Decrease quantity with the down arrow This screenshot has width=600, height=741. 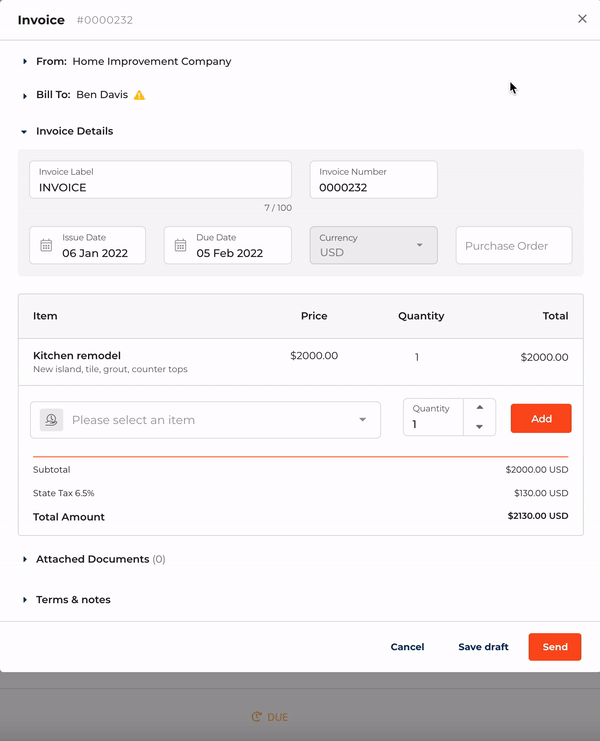(480, 427)
